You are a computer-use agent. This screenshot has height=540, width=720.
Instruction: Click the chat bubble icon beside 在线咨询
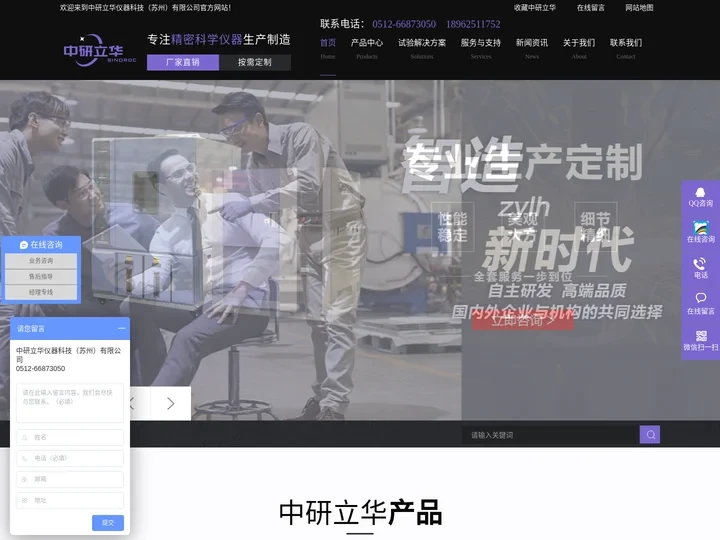tap(24, 245)
